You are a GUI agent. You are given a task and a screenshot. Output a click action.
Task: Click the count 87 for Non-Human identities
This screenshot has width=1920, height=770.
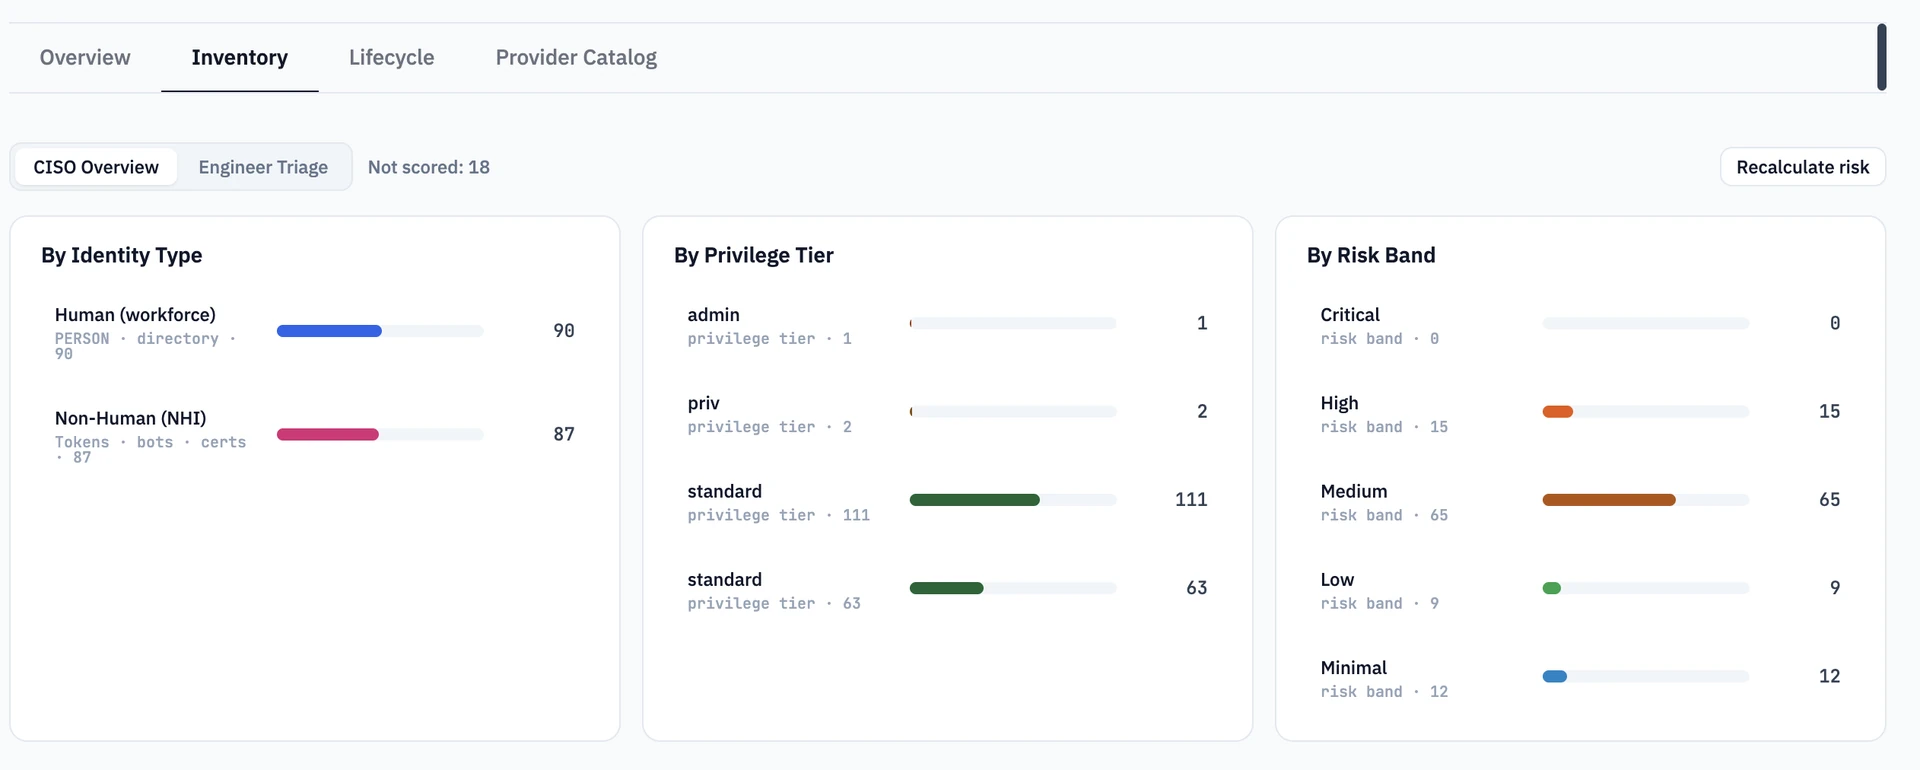click(x=564, y=434)
